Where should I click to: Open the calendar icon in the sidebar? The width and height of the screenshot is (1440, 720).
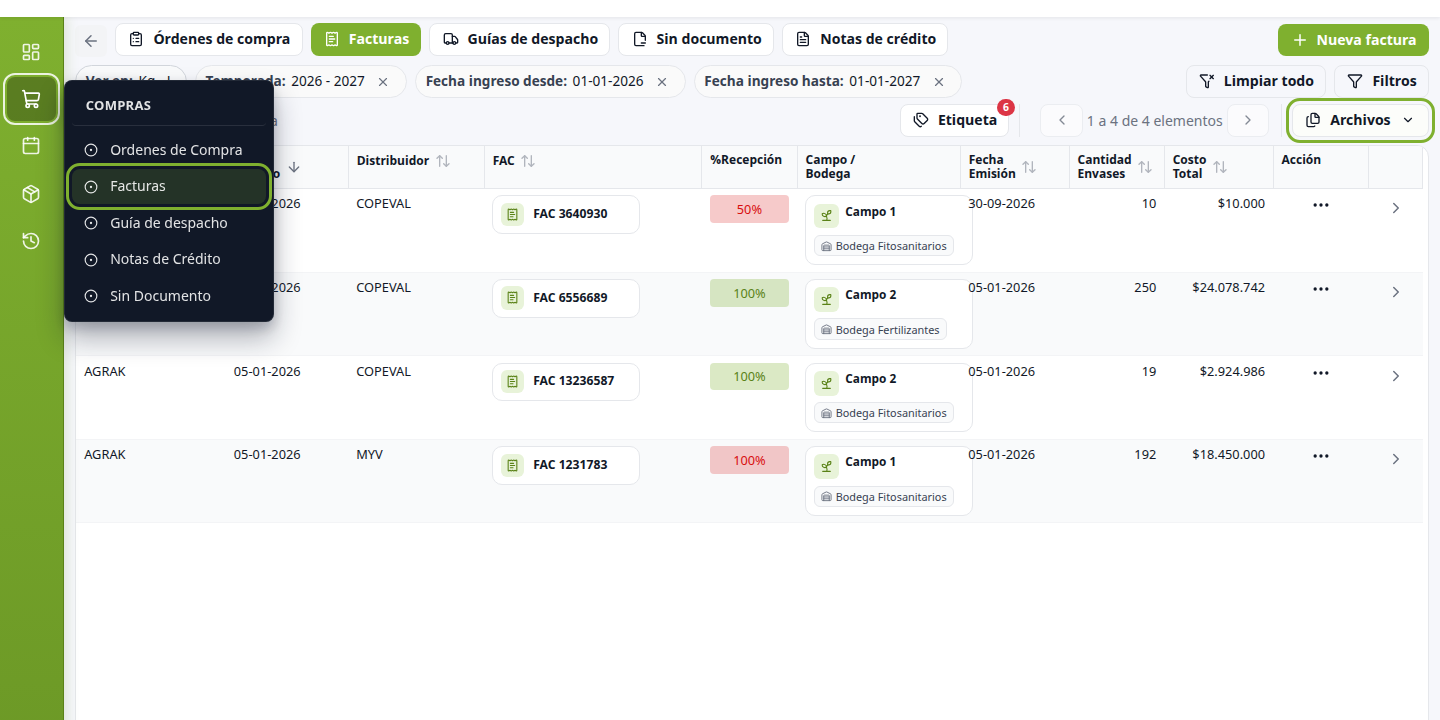click(31, 146)
